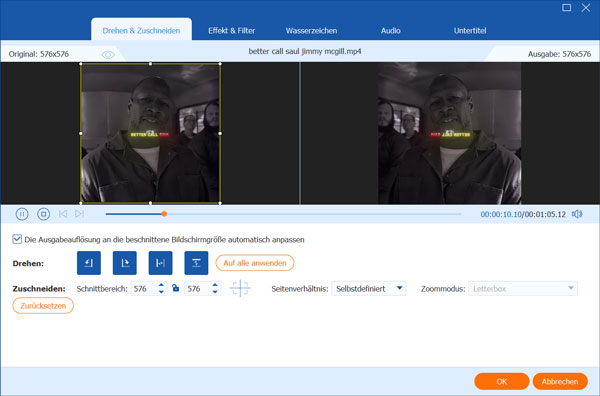Viewport: 600px width, 396px height.
Task: Close the editor window
Action: tap(585, 8)
